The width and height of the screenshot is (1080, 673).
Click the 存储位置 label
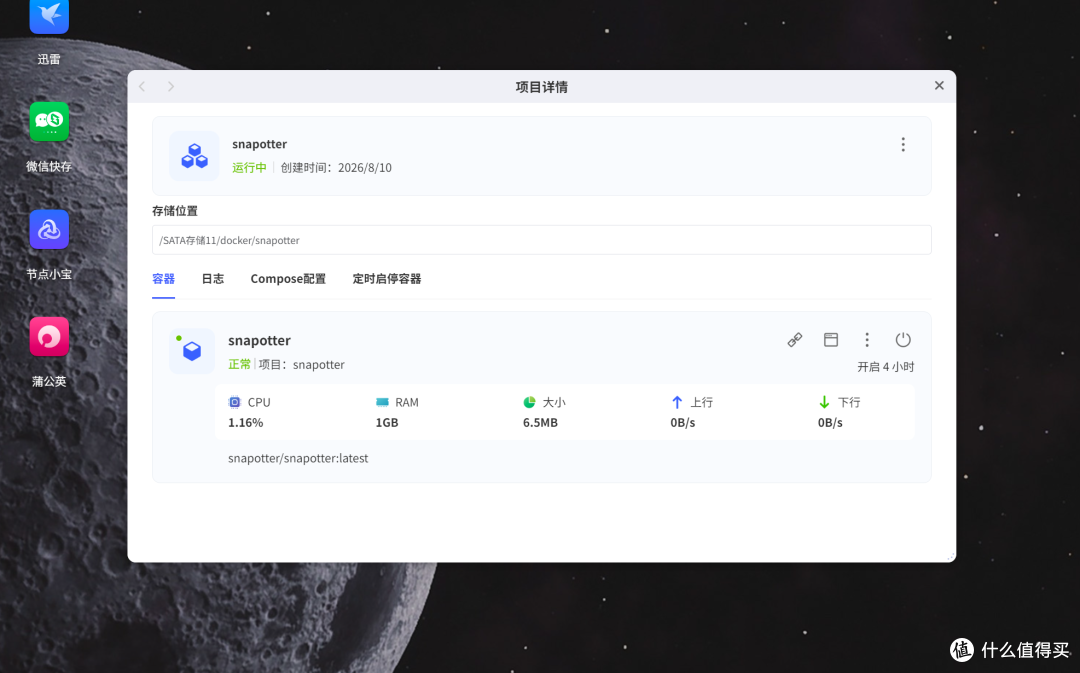(174, 211)
